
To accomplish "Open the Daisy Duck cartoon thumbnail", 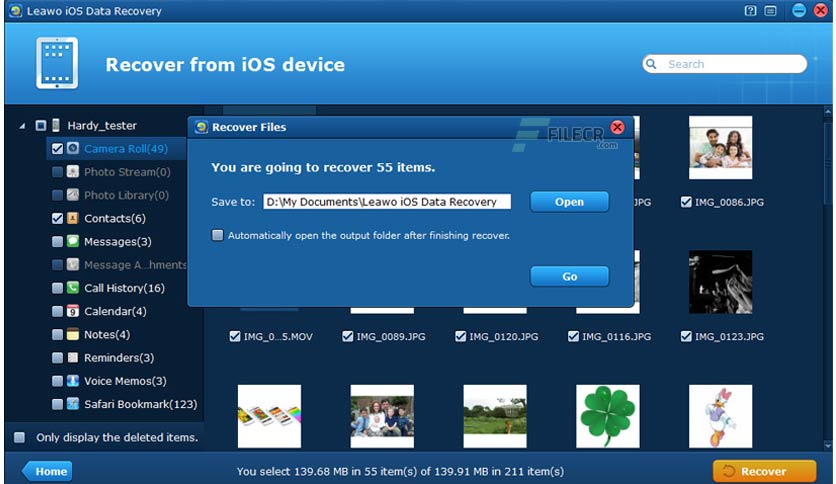I will [x=720, y=416].
